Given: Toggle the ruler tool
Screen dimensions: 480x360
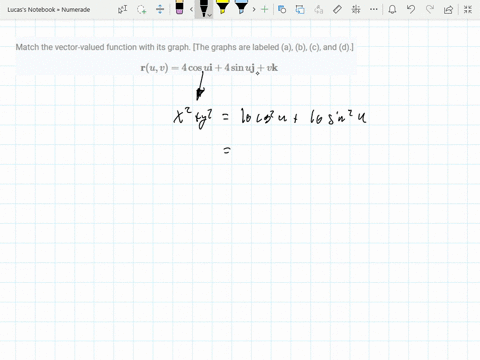Looking at the screenshot, I should click(337, 9).
